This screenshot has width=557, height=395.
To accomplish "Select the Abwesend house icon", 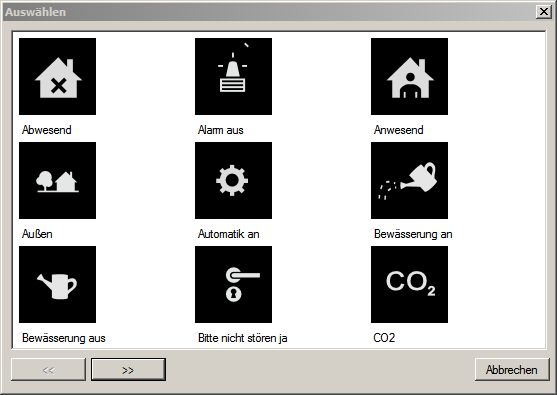I will click(58, 76).
